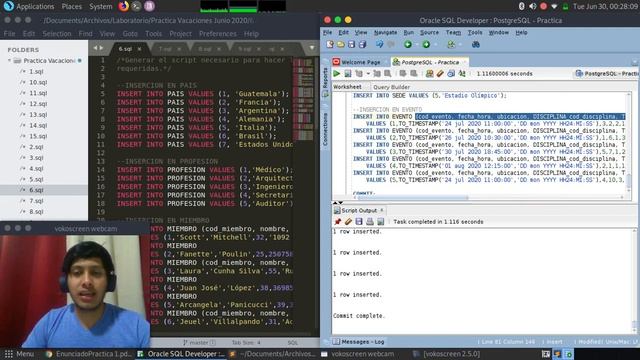Collapse the Practica Vacaciones folder in sidebar

click(9, 60)
